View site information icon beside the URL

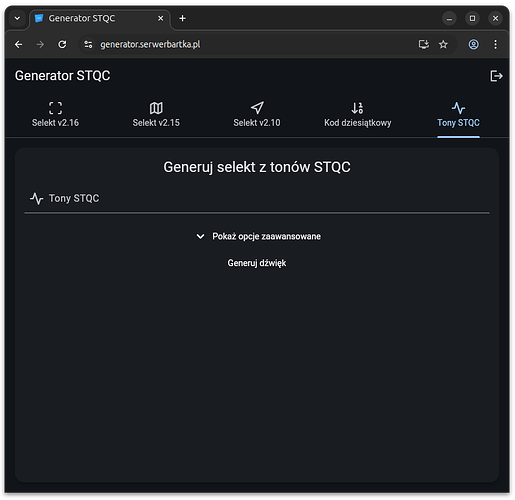(88, 44)
